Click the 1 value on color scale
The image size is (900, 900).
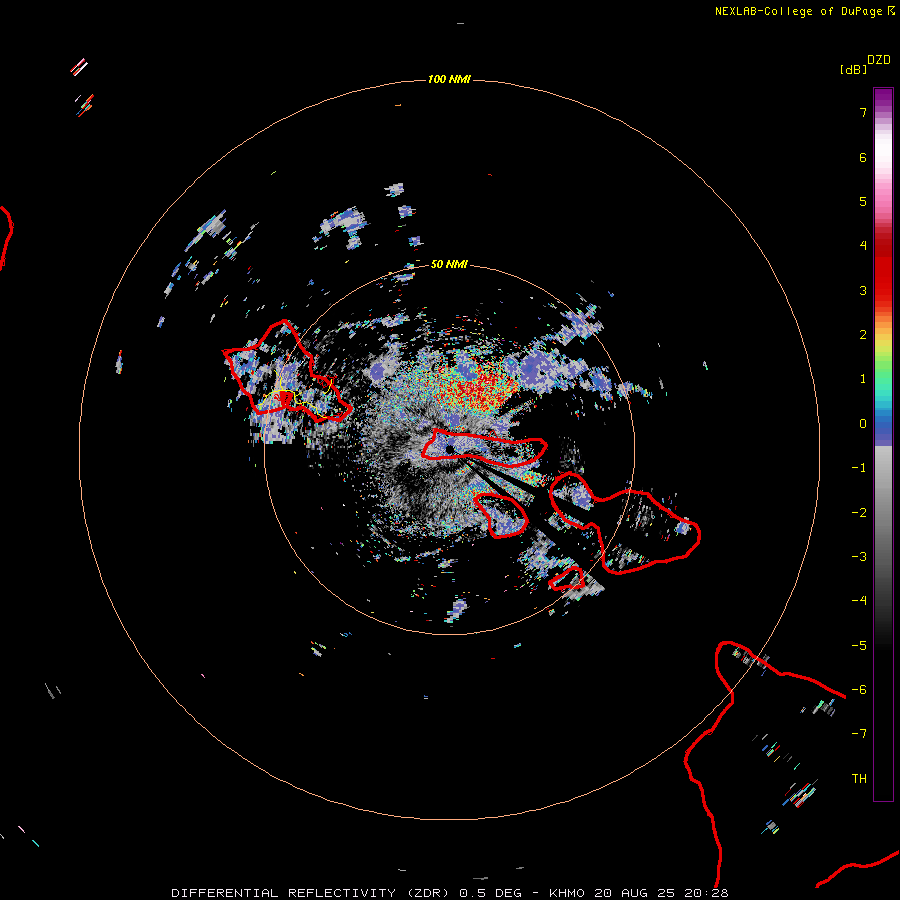863,379
